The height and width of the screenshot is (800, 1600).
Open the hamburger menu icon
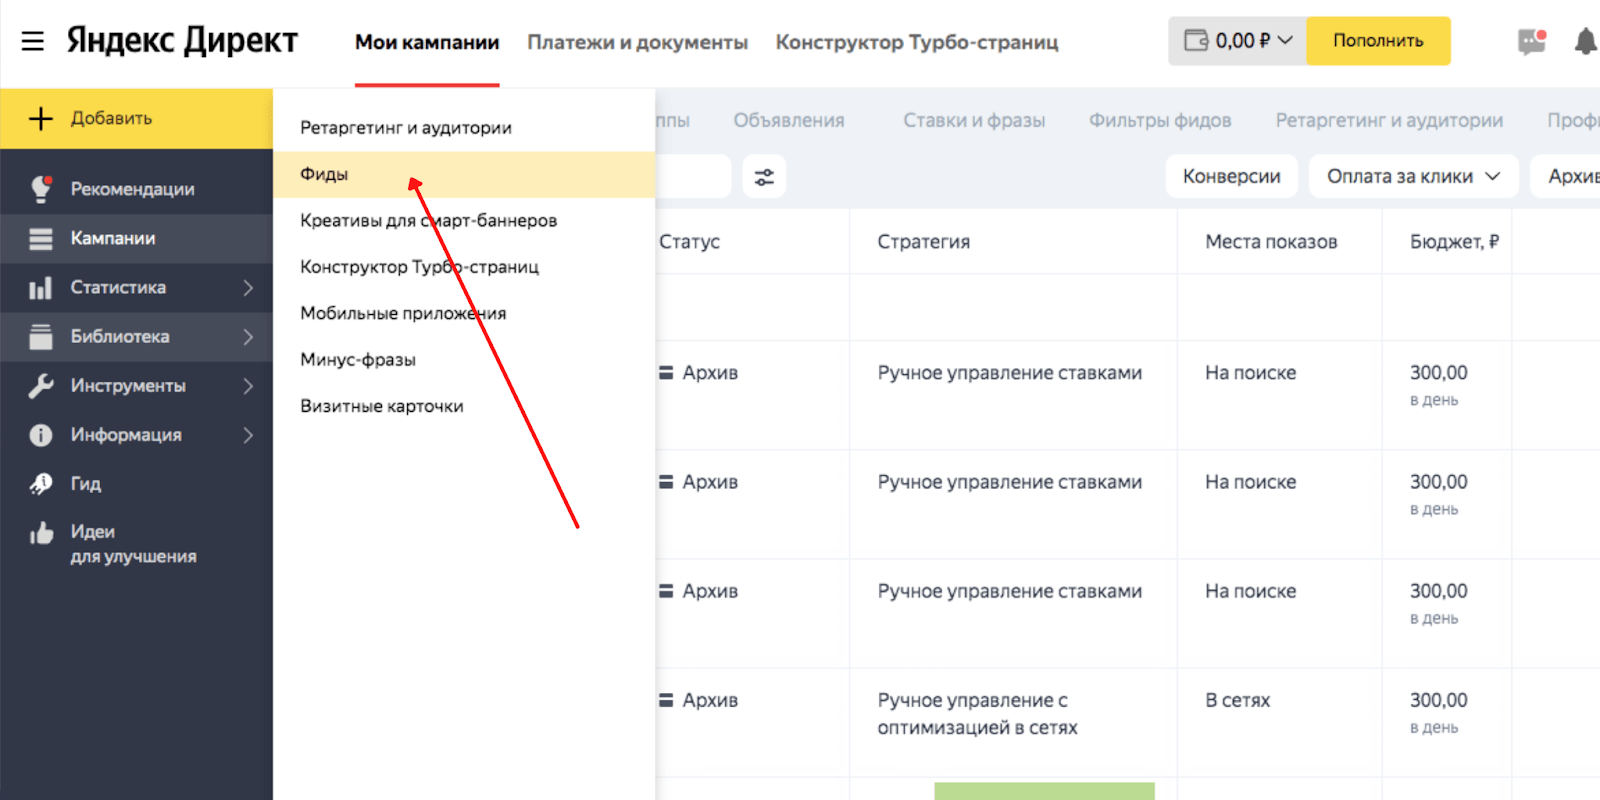32,41
